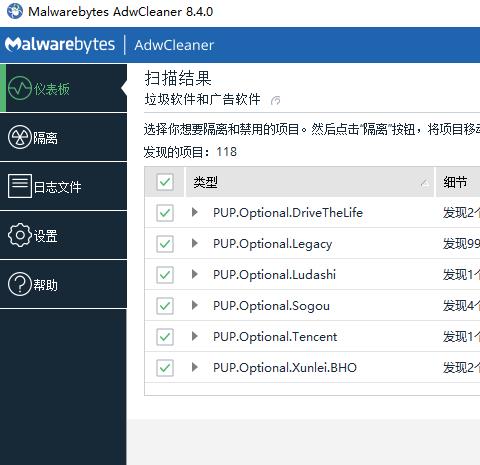Open the 日志文件 log files section
The height and width of the screenshot is (465, 480).
click(63, 186)
